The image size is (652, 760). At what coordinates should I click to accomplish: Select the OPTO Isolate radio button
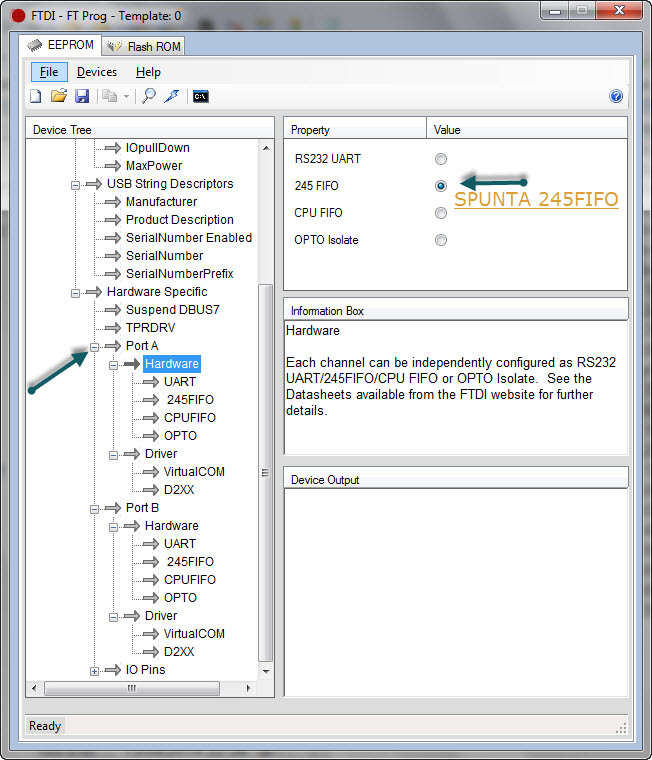441,240
